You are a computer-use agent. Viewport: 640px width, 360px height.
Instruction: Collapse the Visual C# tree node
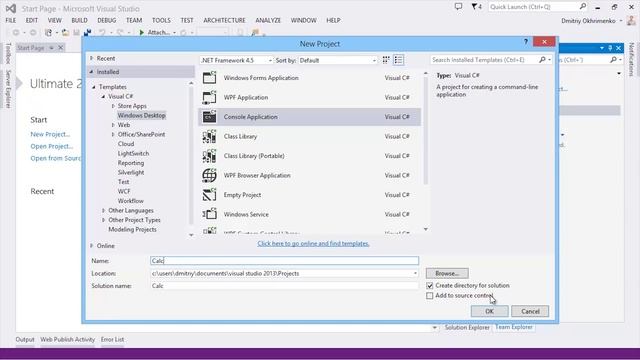coord(103,96)
